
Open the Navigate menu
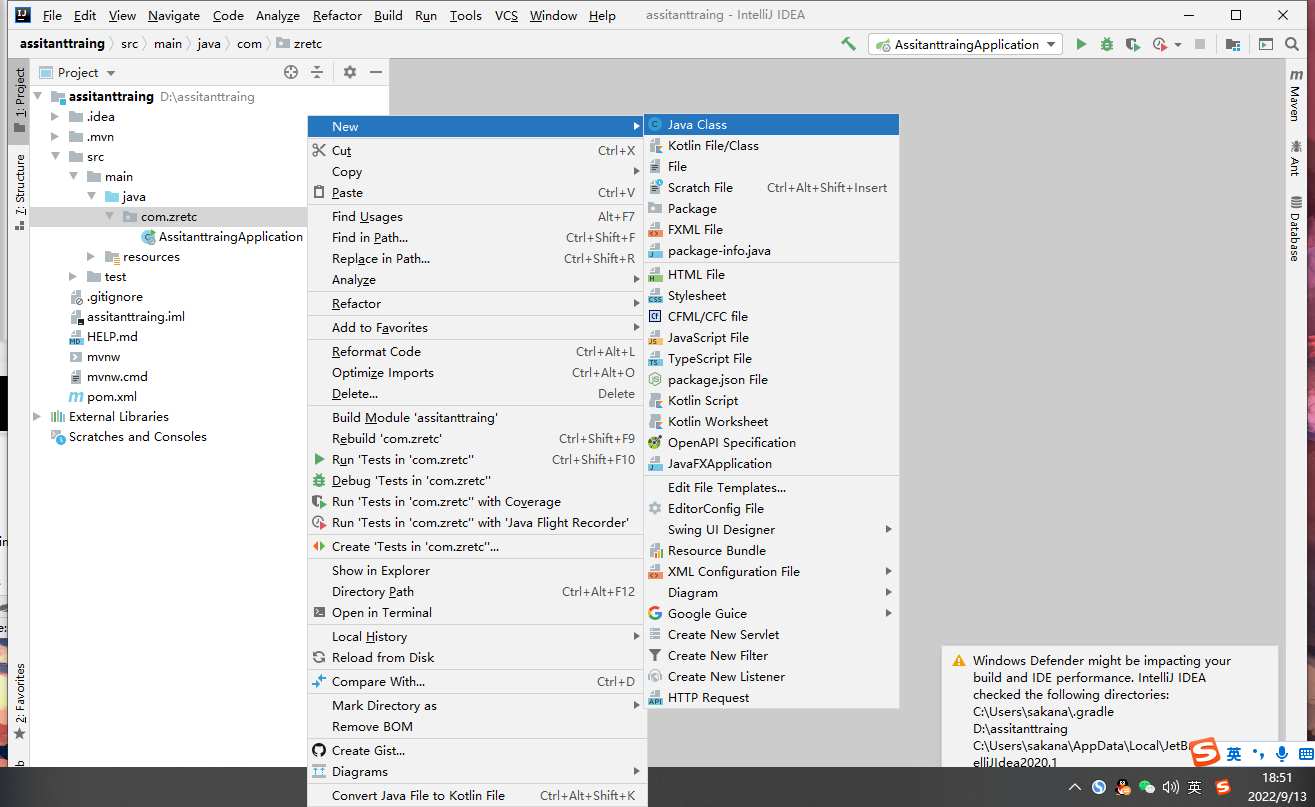(x=174, y=15)
